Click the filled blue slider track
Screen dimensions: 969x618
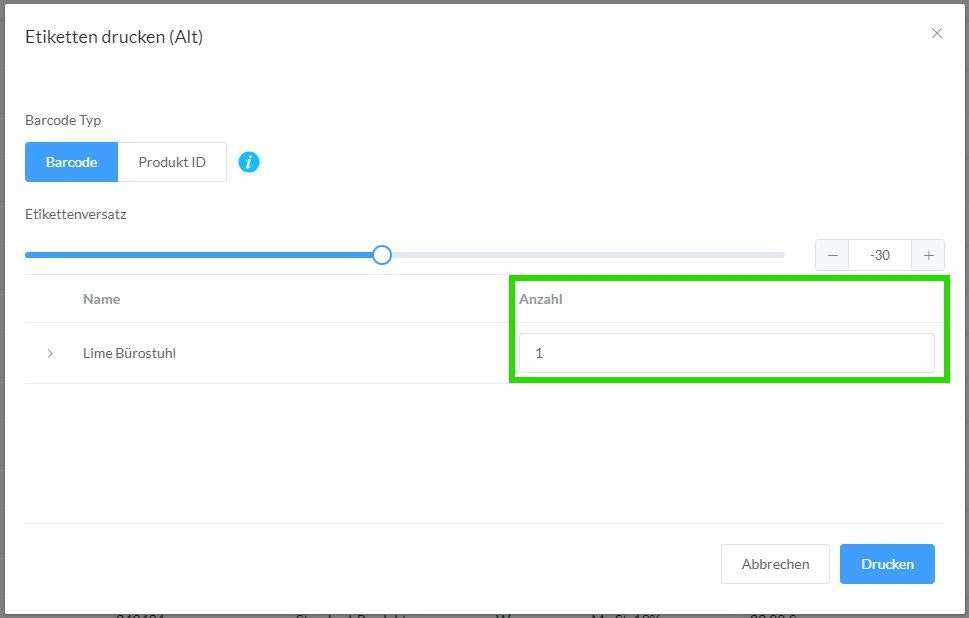(200, 255)
